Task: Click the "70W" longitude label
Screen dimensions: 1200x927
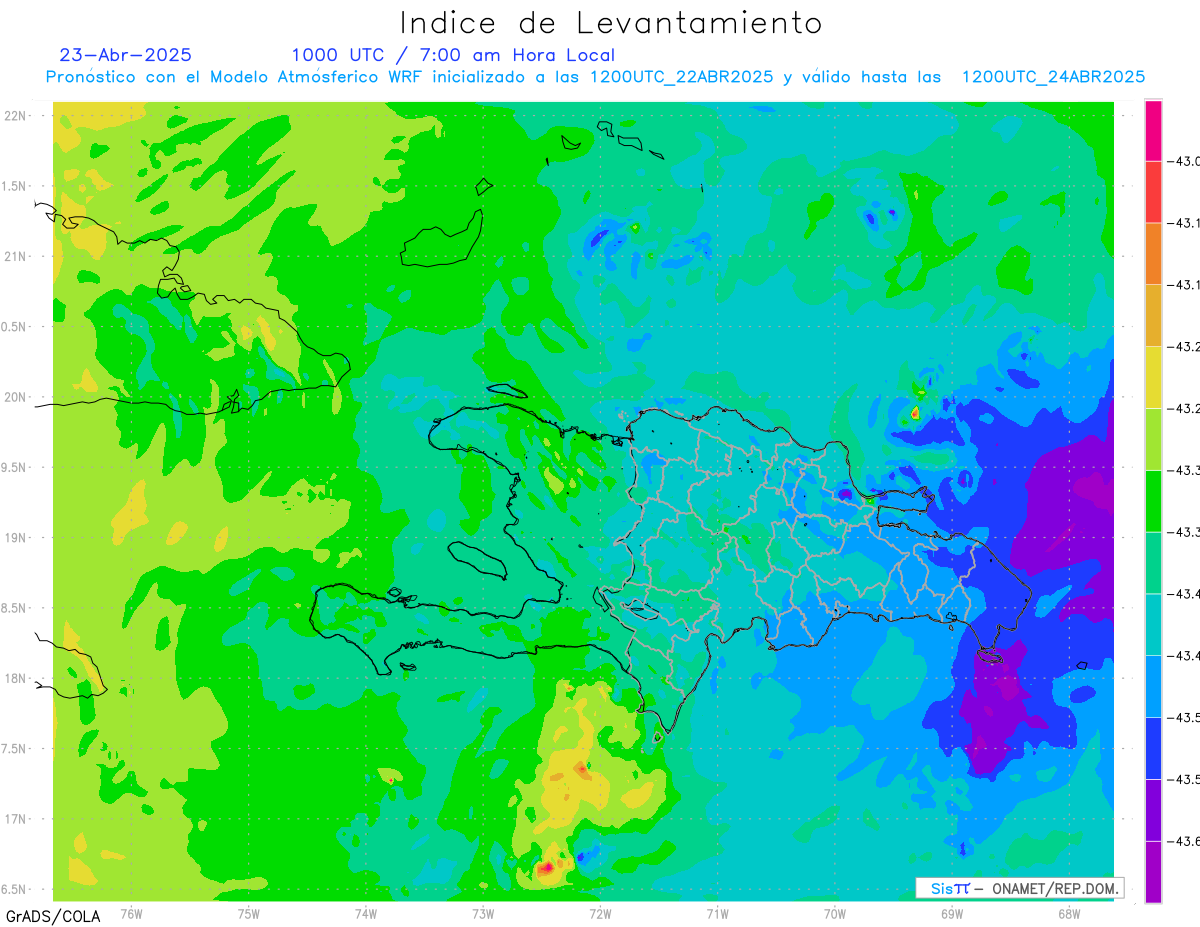Action: click(x=834, y=913)
